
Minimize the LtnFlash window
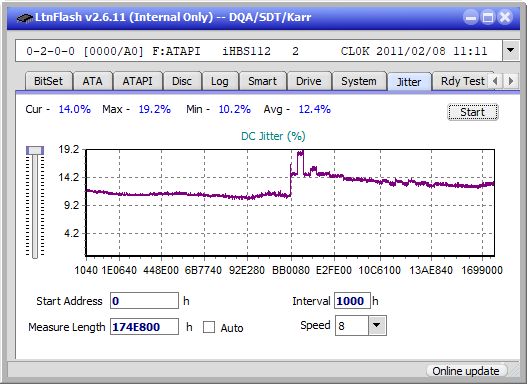471,17
